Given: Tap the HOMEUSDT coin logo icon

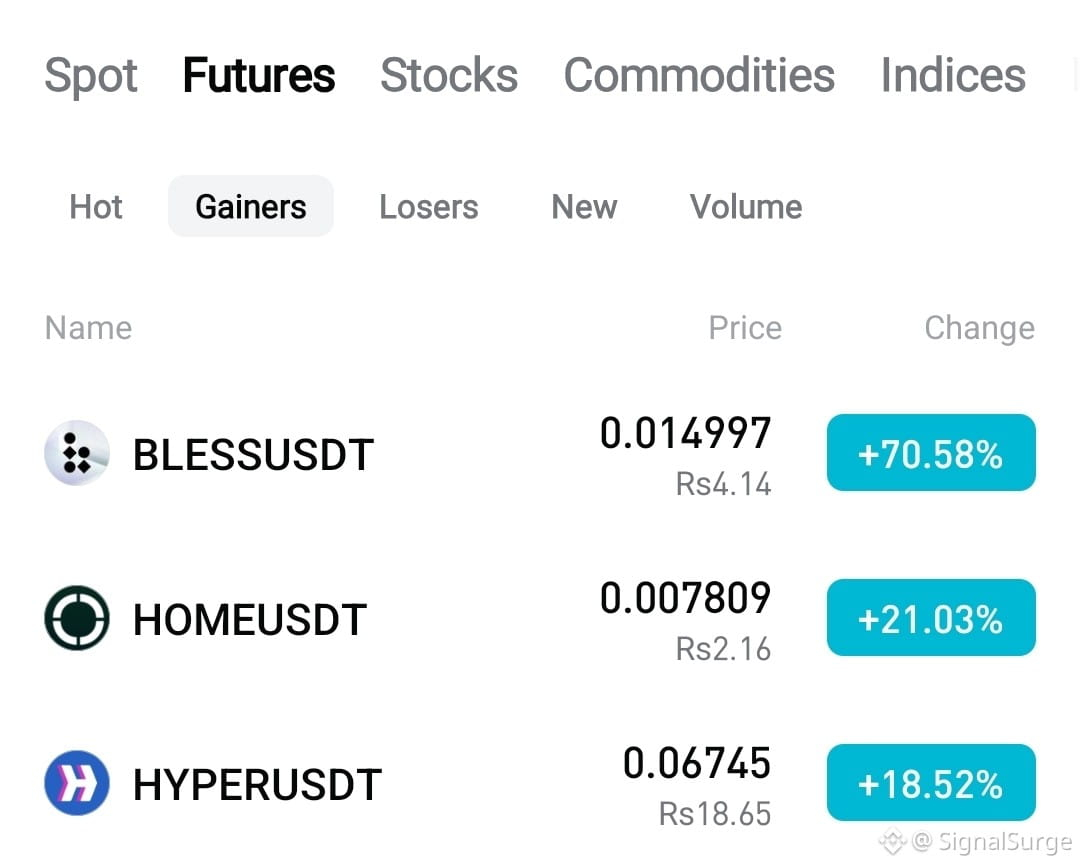Looking at the screenshot, I should point(76,618).
